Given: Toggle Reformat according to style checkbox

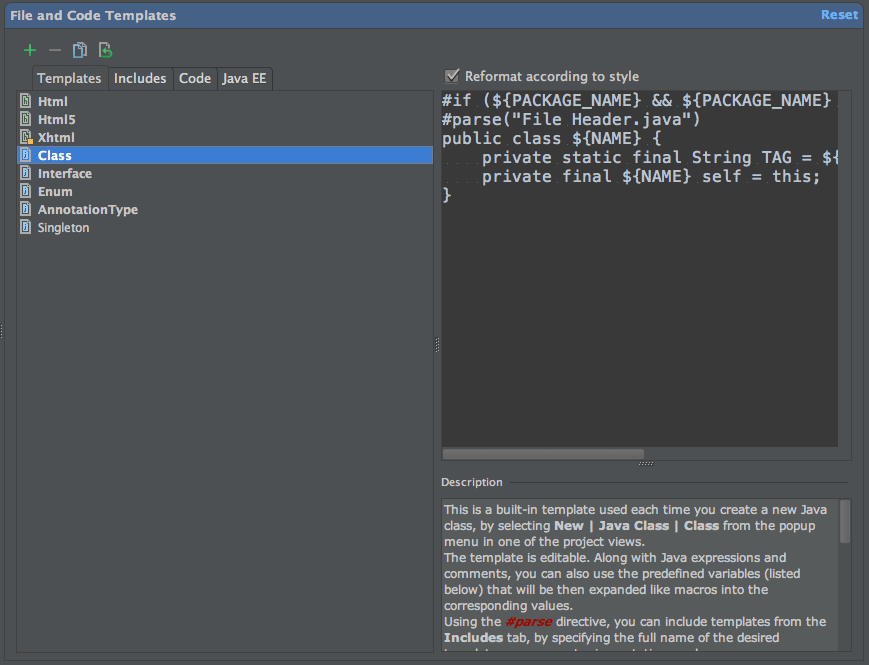Looking at the screenshot, I should click(452, 76).
